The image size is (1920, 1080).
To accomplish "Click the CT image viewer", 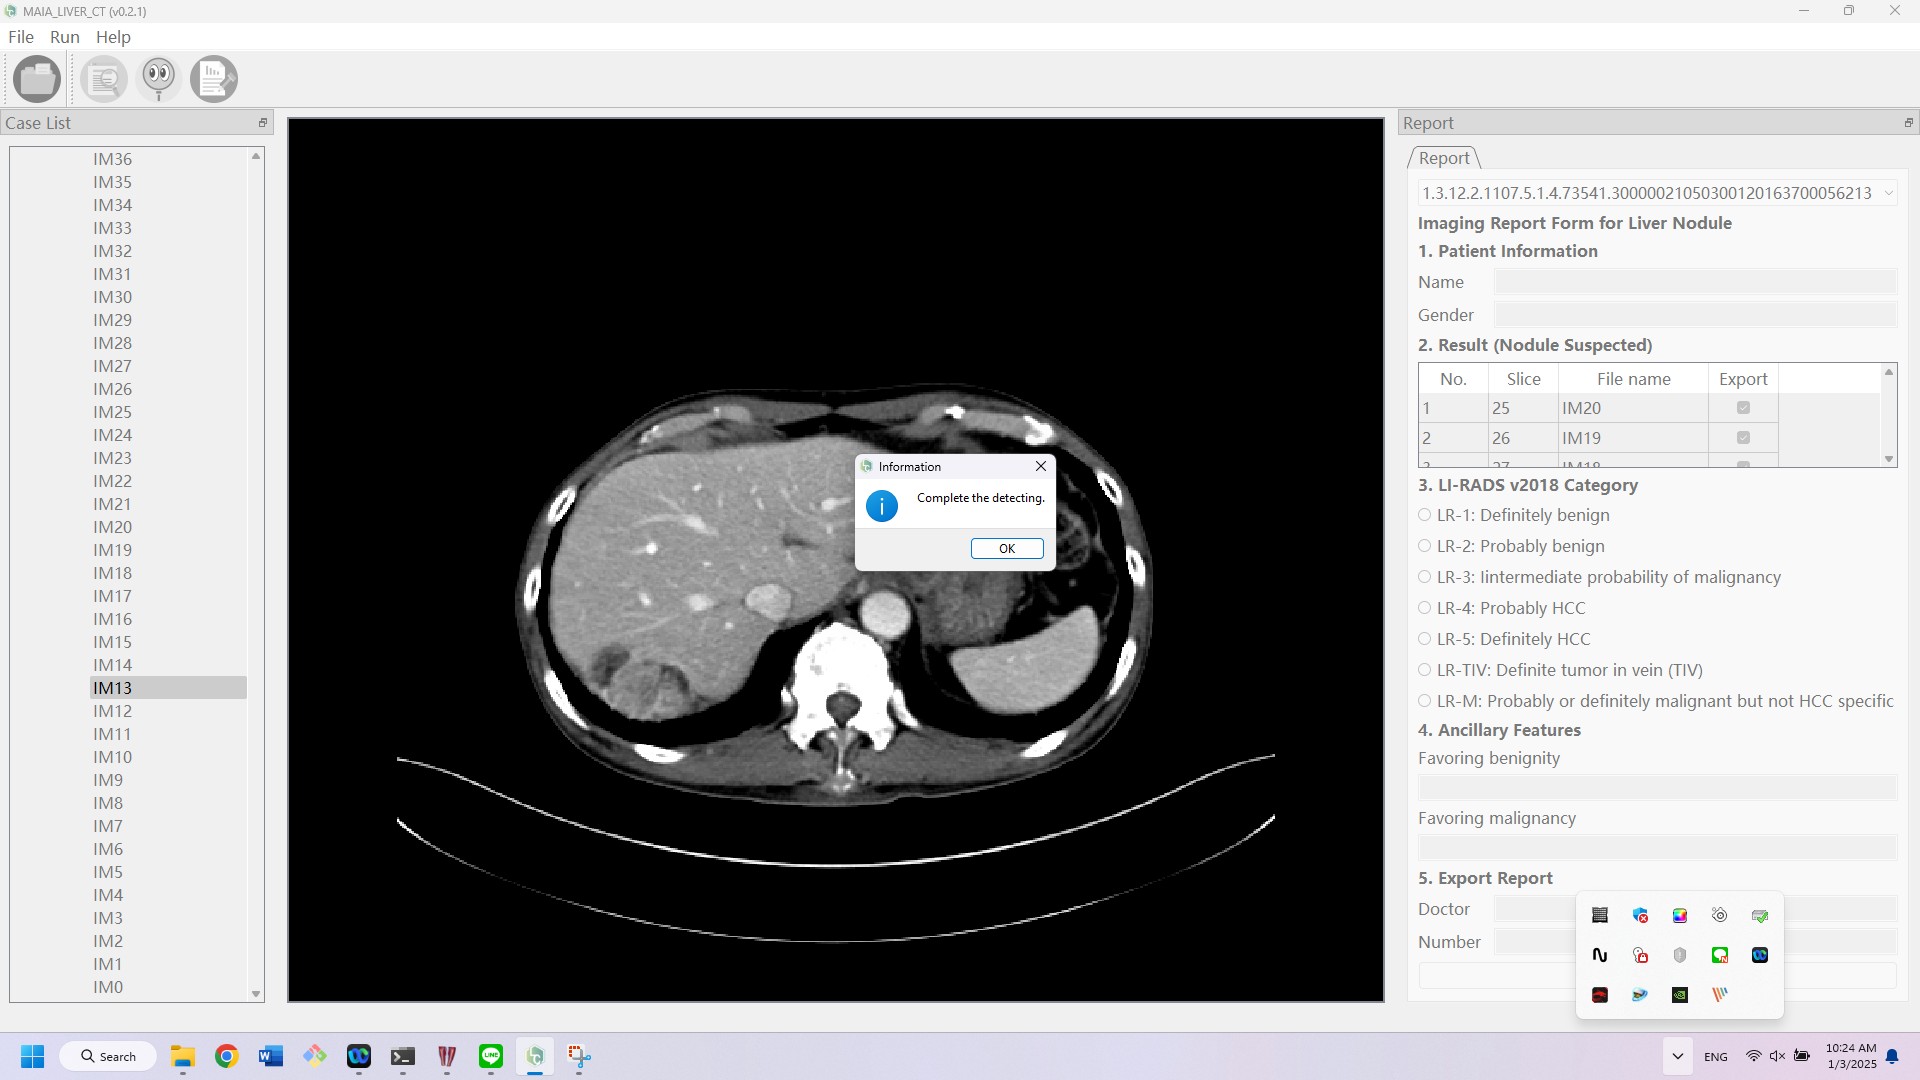I will click(x=836, y=560).
